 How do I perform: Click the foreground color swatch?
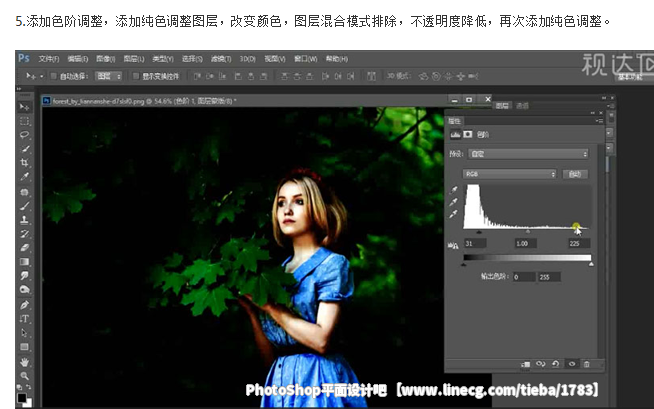coord(22,397)
